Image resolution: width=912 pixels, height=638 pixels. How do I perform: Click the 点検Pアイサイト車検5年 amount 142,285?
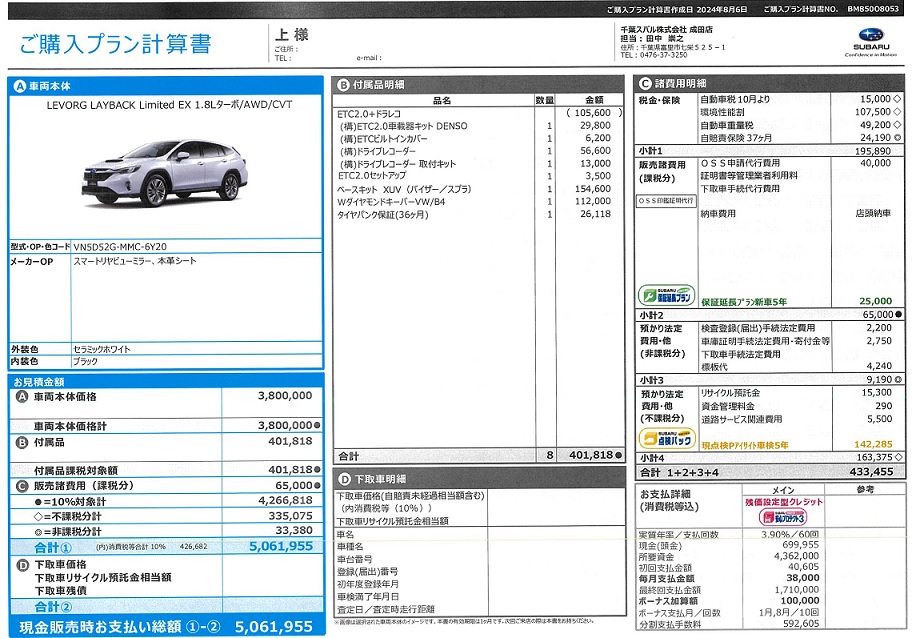click(873, 444)
